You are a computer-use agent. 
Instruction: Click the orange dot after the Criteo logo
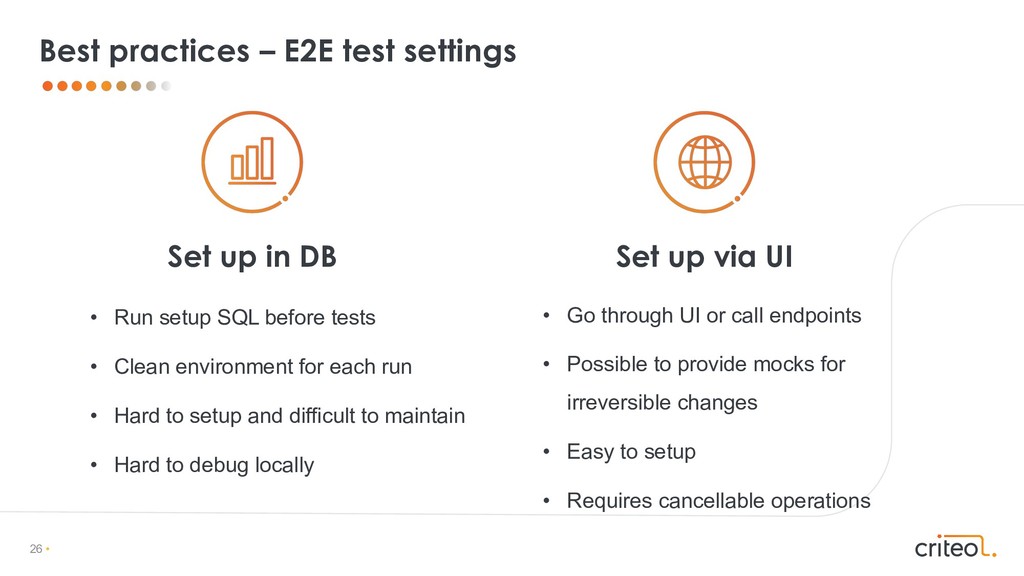click(x=993, y=553)
